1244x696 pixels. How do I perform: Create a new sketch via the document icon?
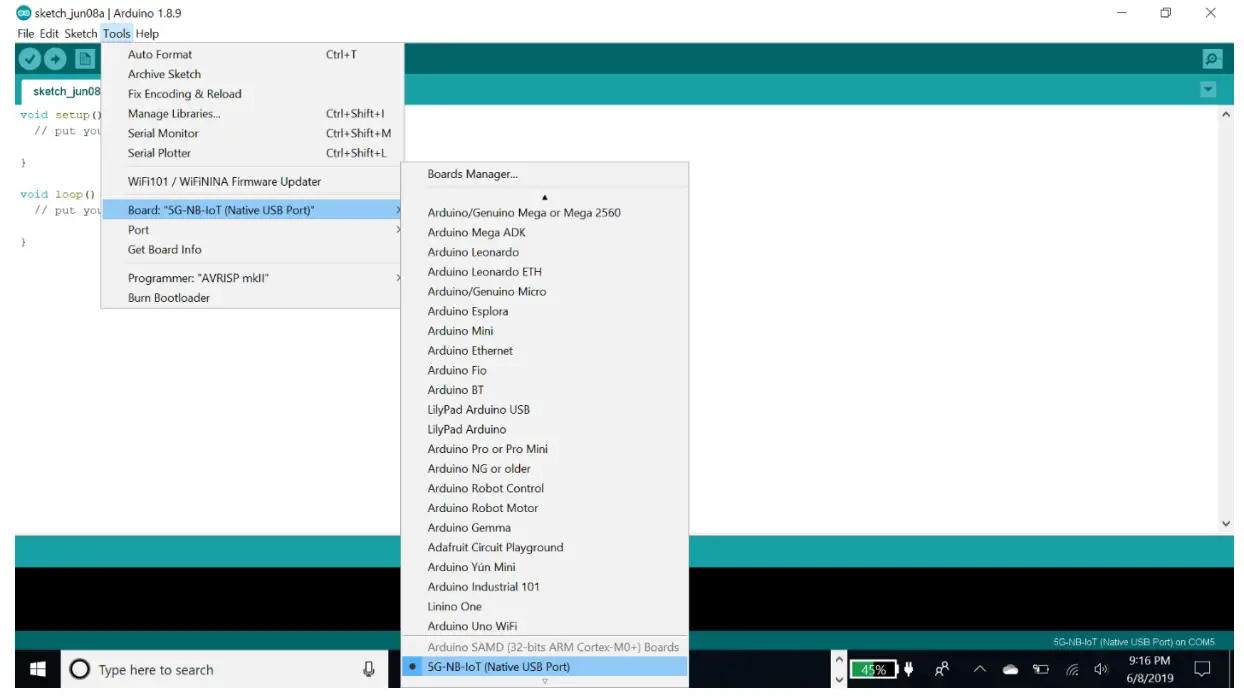click(86, 59)
